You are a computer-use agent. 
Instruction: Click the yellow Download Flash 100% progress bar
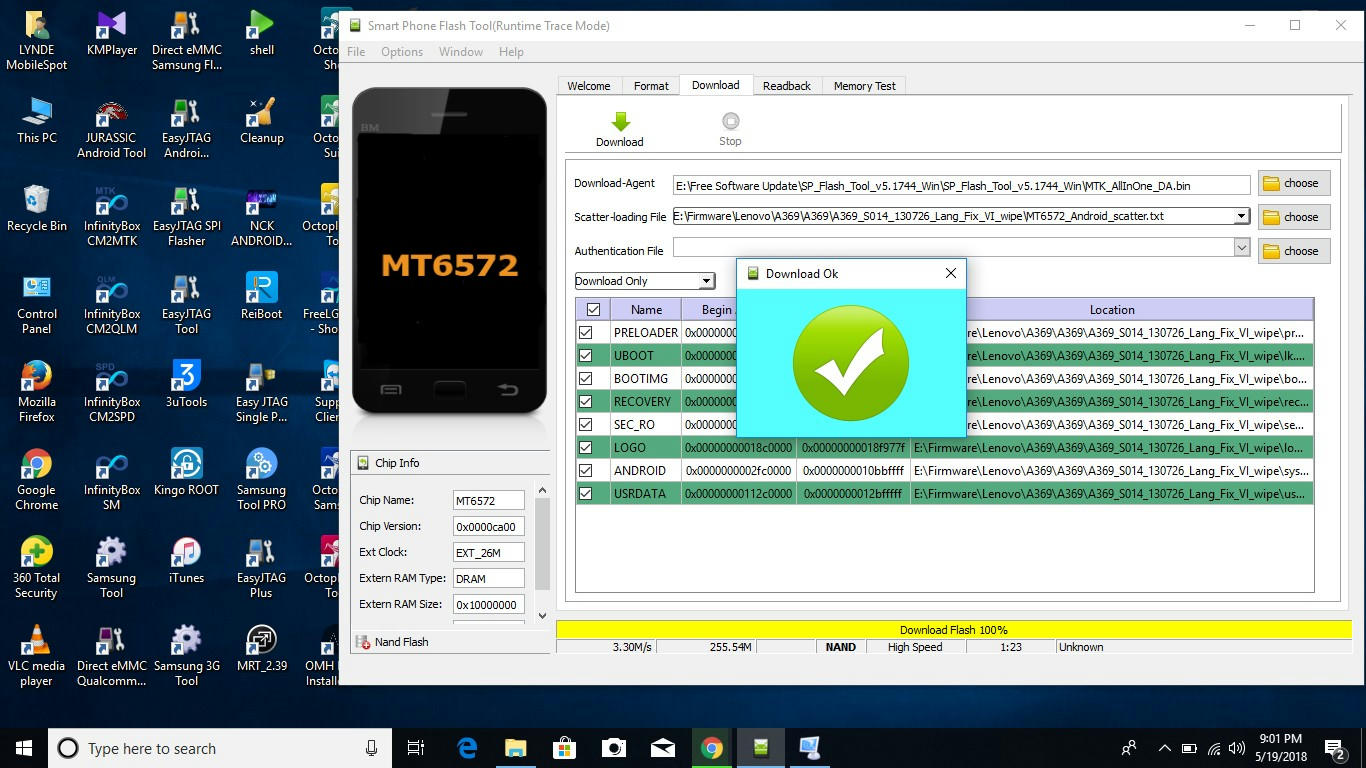pos(953,630)
